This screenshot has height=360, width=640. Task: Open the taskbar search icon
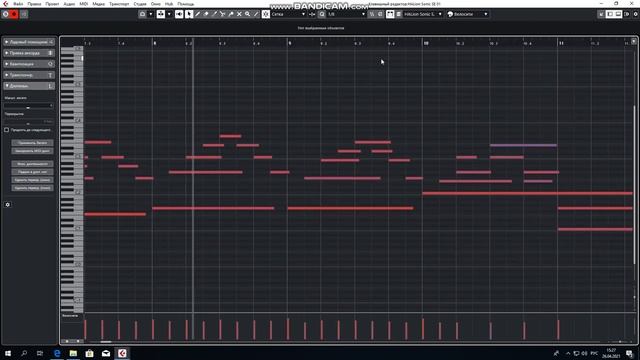(24, 353)
